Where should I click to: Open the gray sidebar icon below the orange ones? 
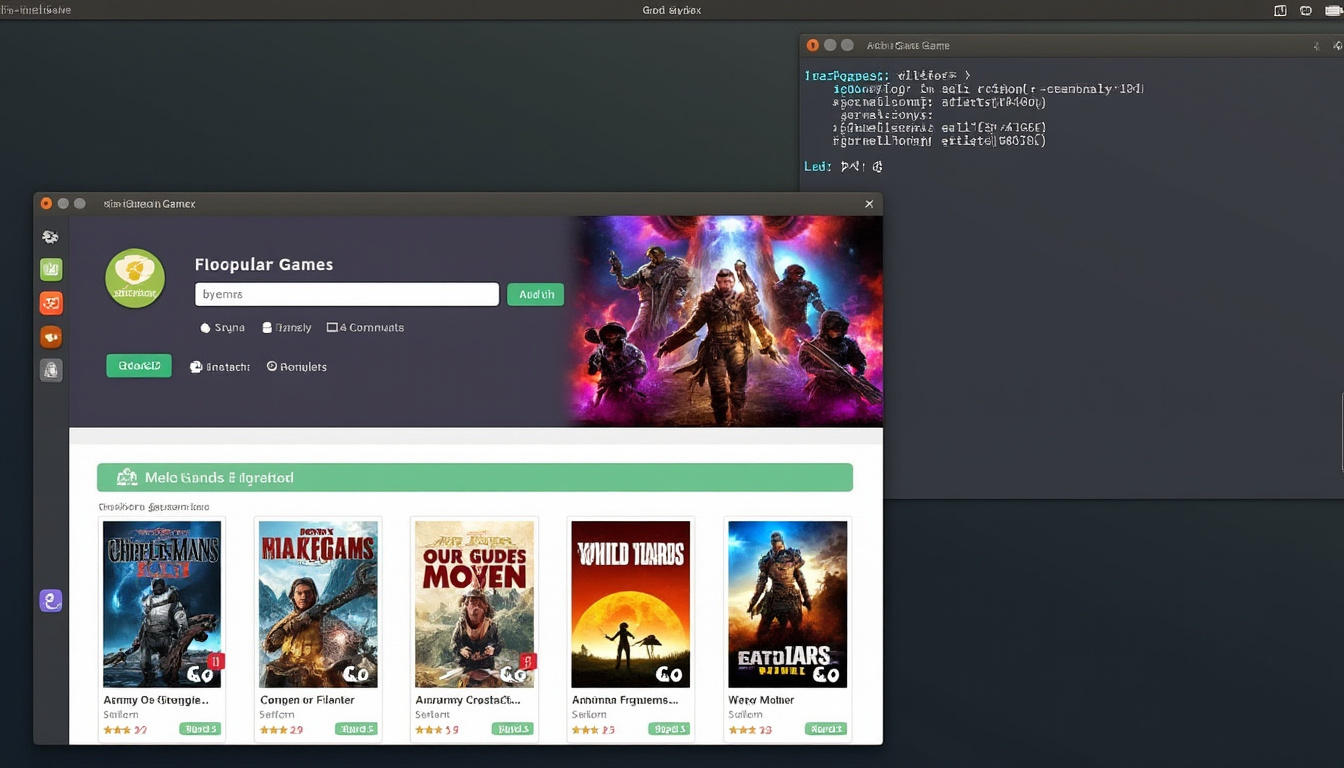tap(51, 370)
